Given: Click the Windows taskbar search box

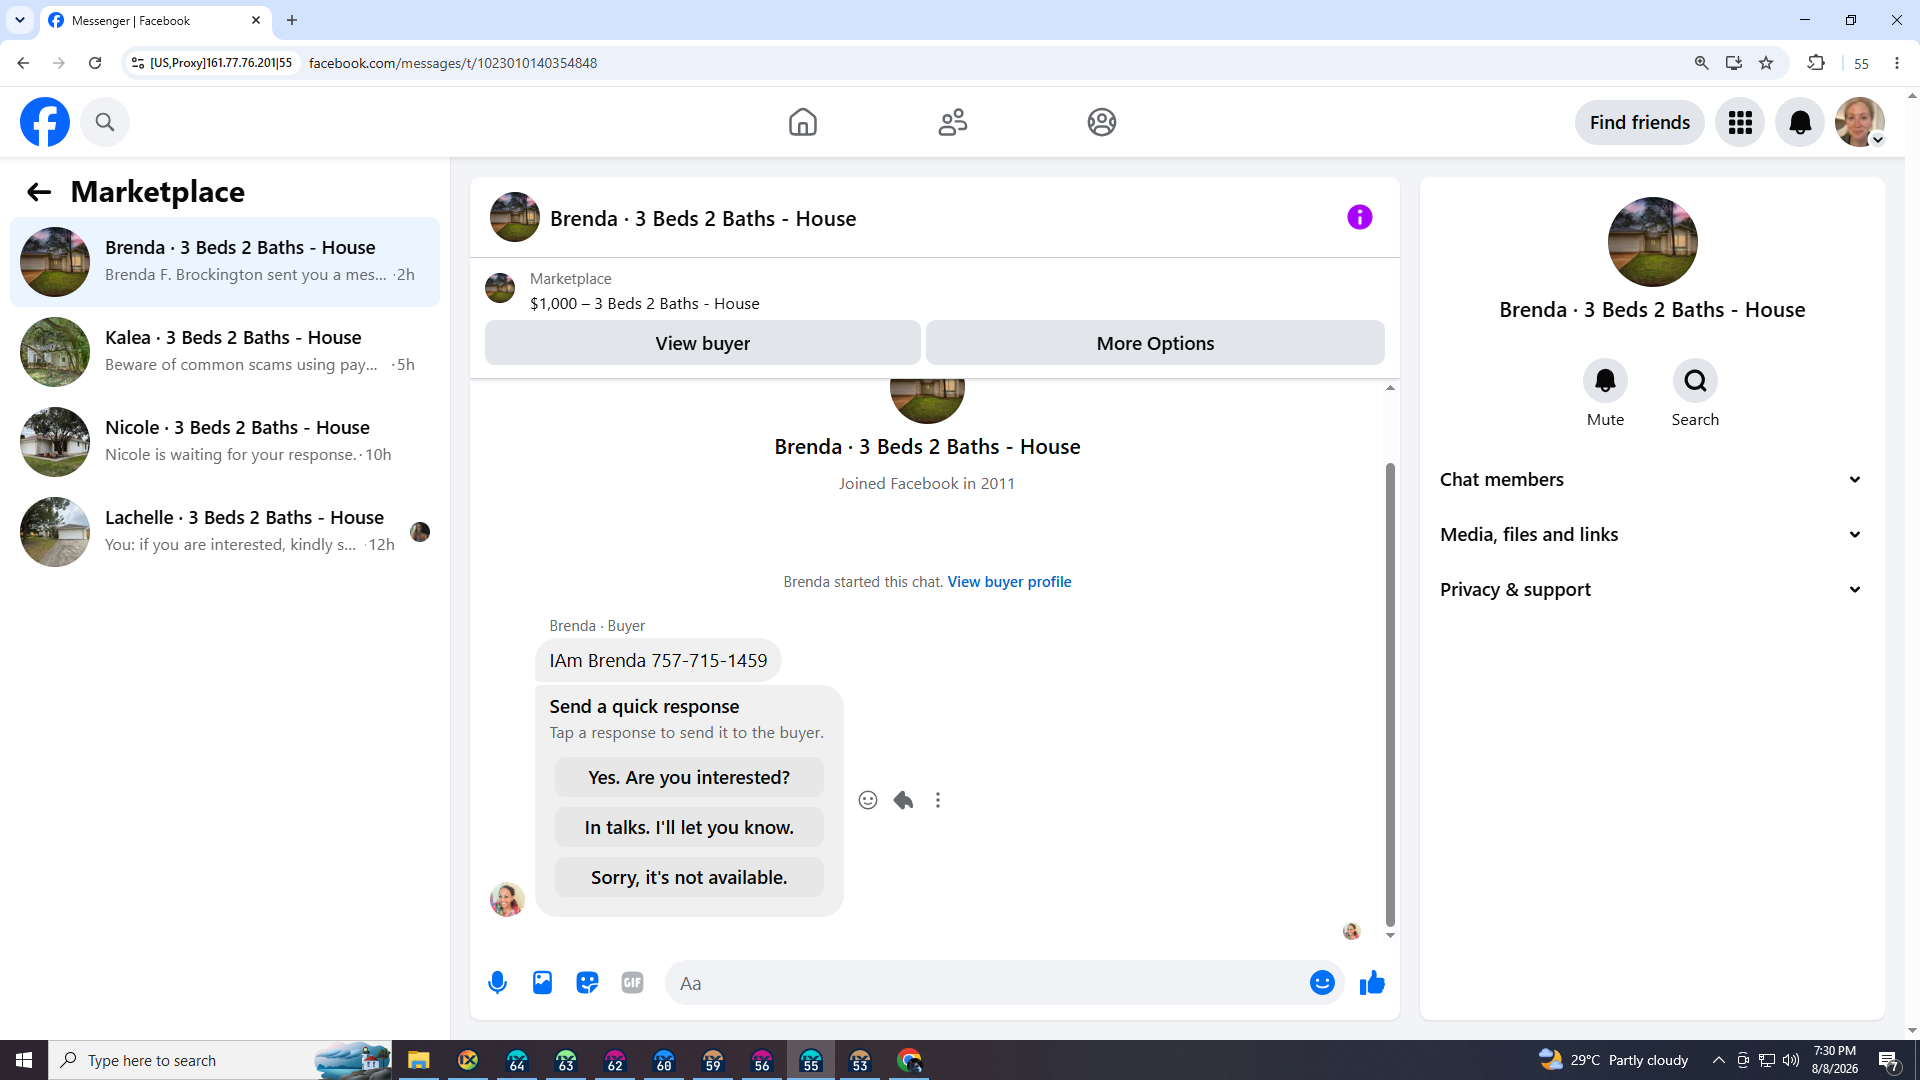Looking at the screenshot, I should 220,1060.
